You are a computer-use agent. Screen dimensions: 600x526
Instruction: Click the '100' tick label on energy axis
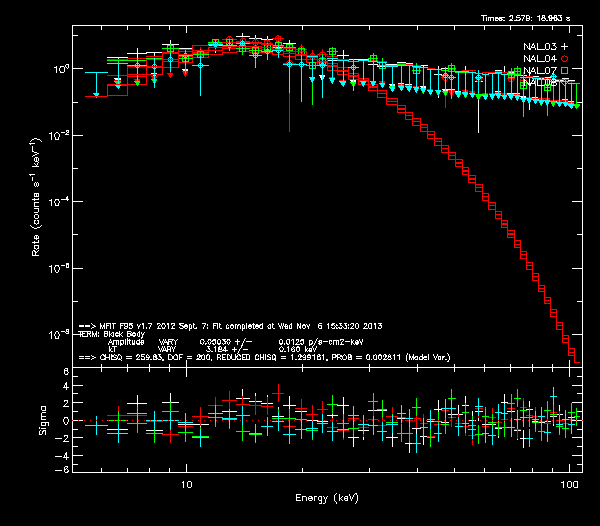click(x=570, y=483)
